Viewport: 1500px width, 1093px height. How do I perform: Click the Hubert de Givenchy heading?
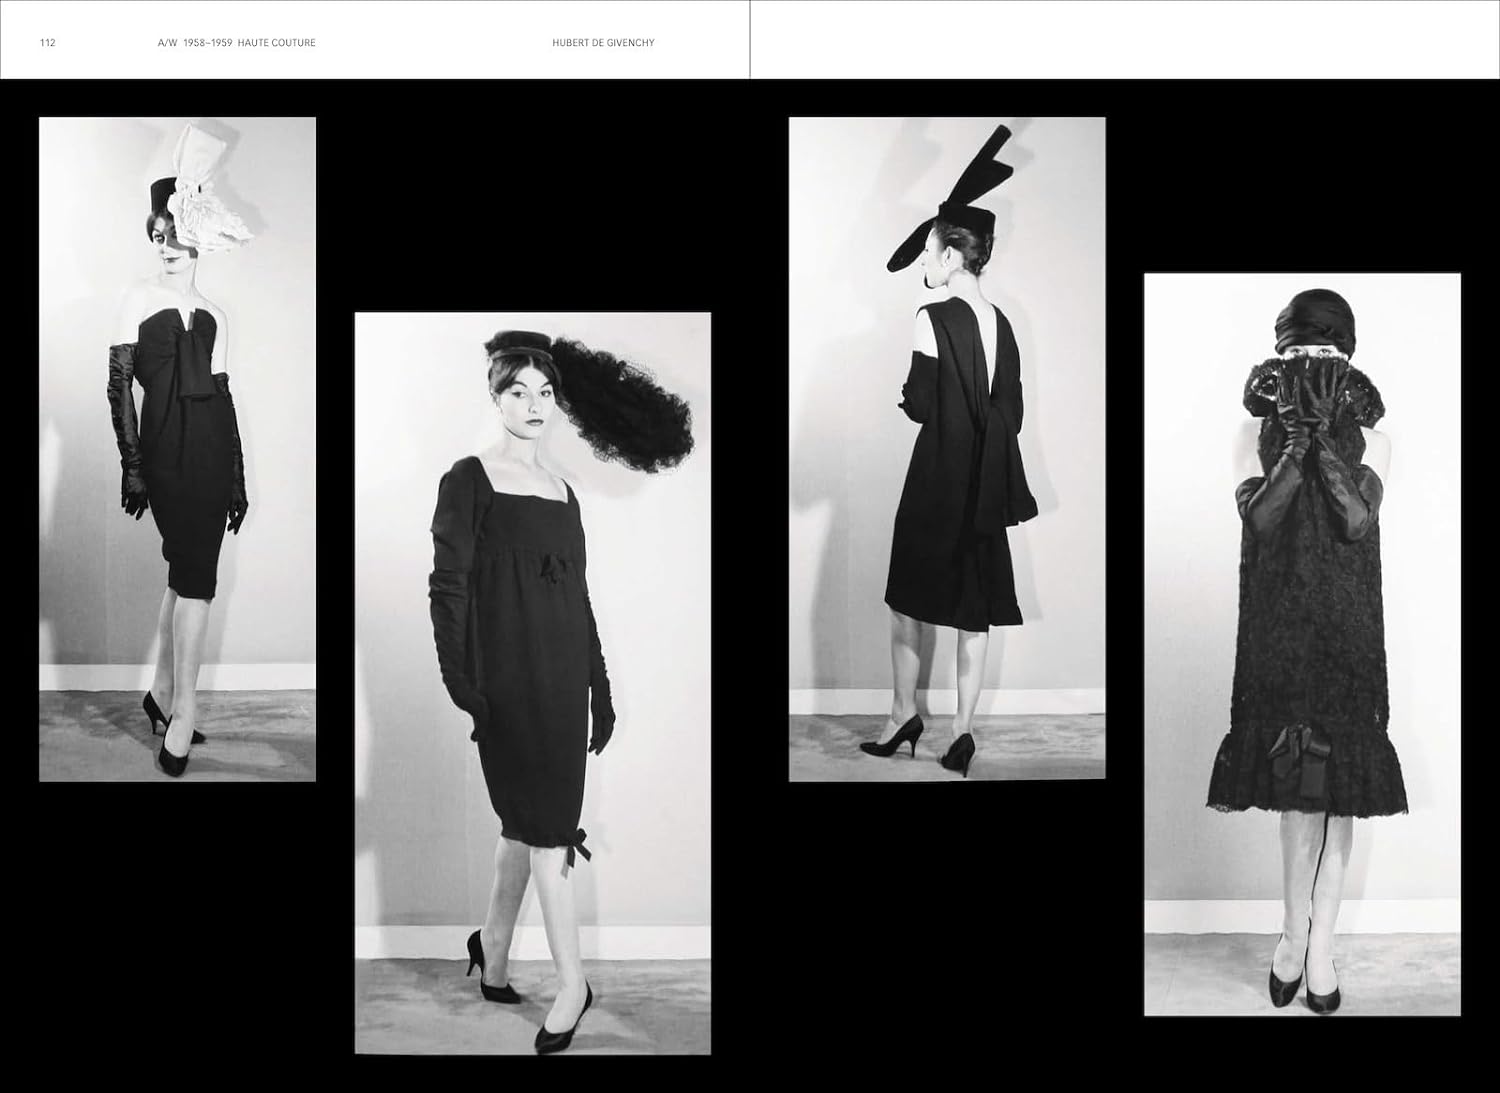(603, 43)
